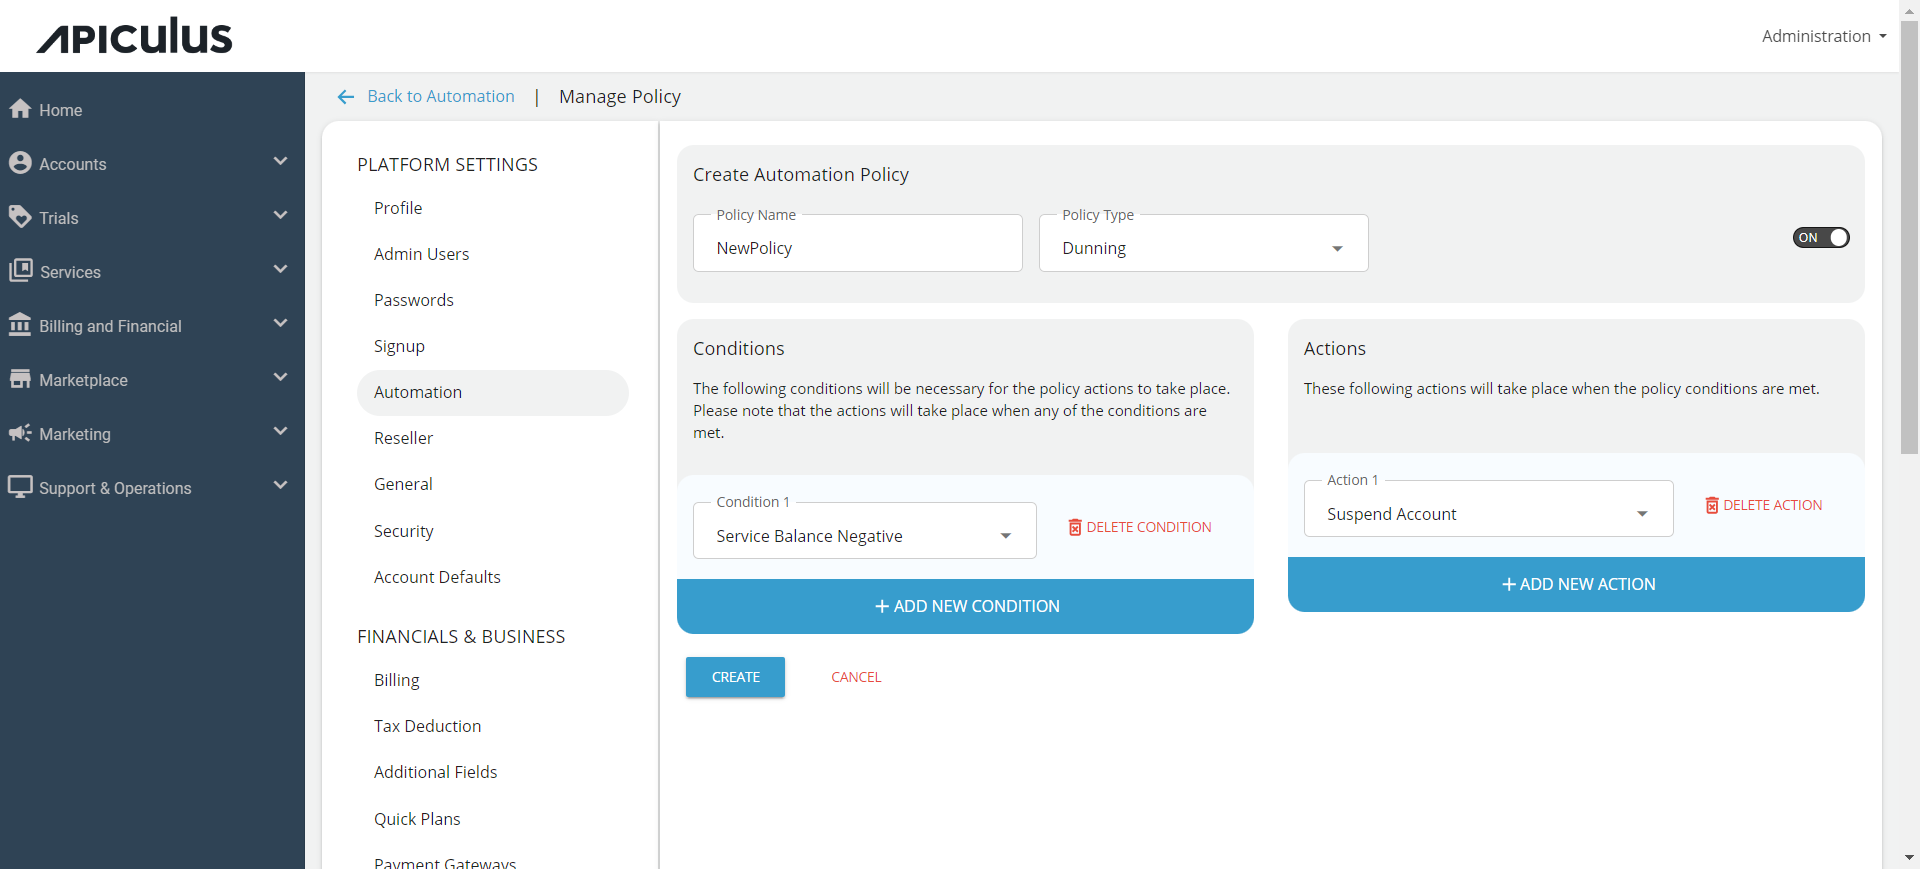Click the page vertical scrollbar thumb
1920x869 pixels.
[x=1909, y=237]
